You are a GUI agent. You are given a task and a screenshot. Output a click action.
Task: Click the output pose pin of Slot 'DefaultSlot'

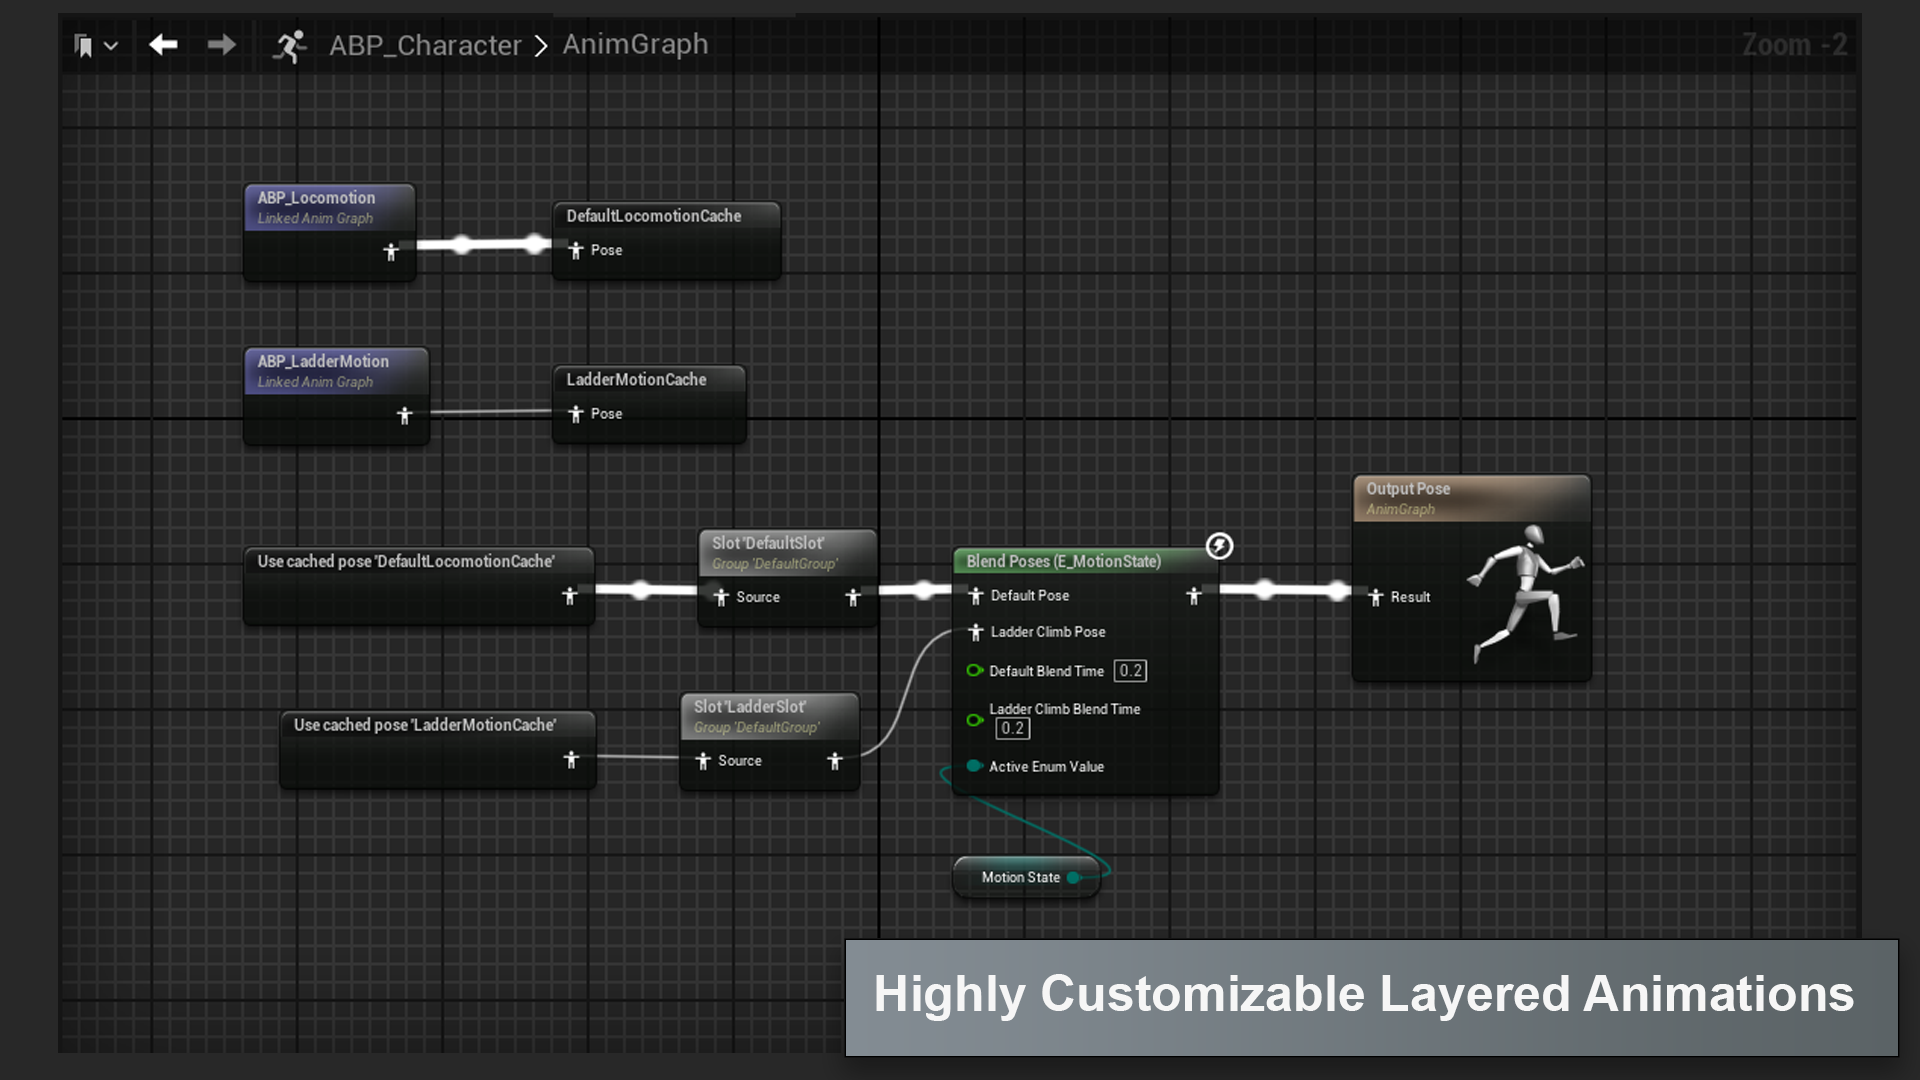pos(853,597)
